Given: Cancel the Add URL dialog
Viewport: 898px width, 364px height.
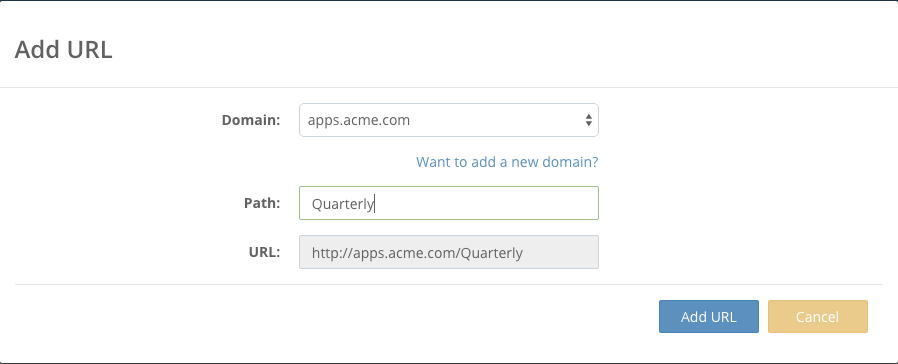Looking at the screenshot, I should (817, 316).
